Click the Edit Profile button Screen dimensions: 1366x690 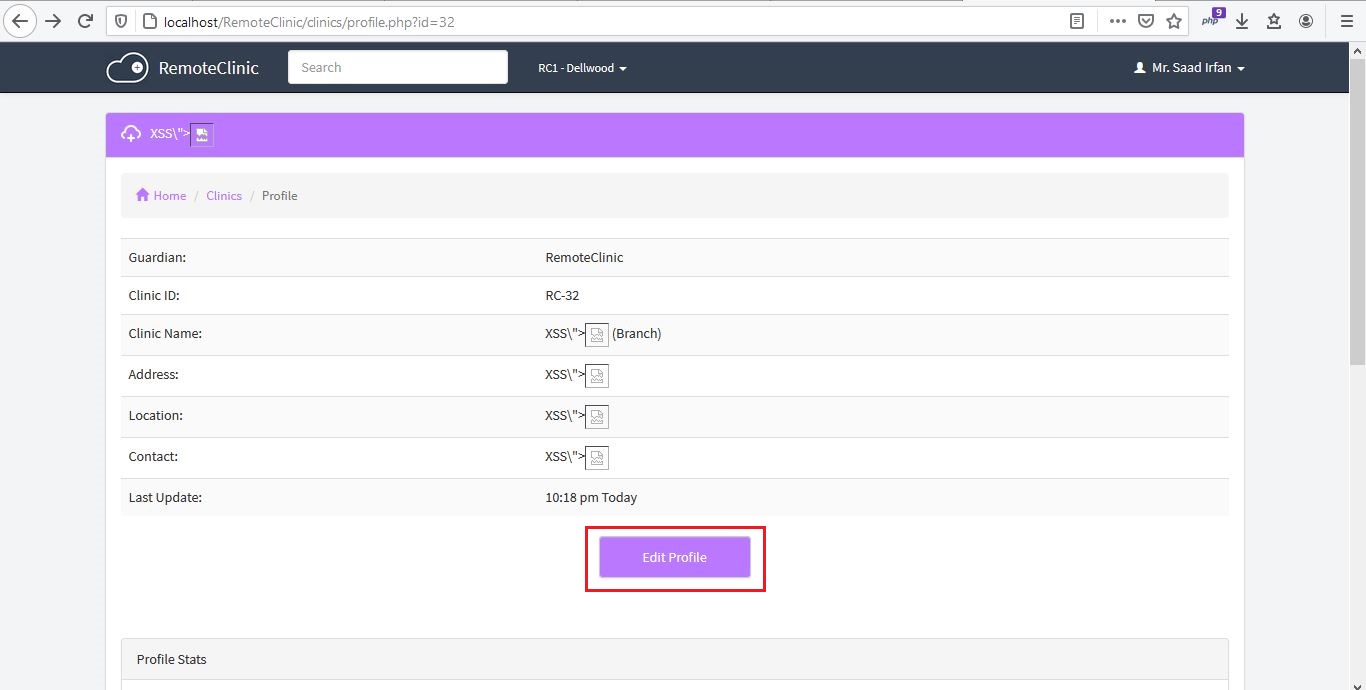point(675,557)
